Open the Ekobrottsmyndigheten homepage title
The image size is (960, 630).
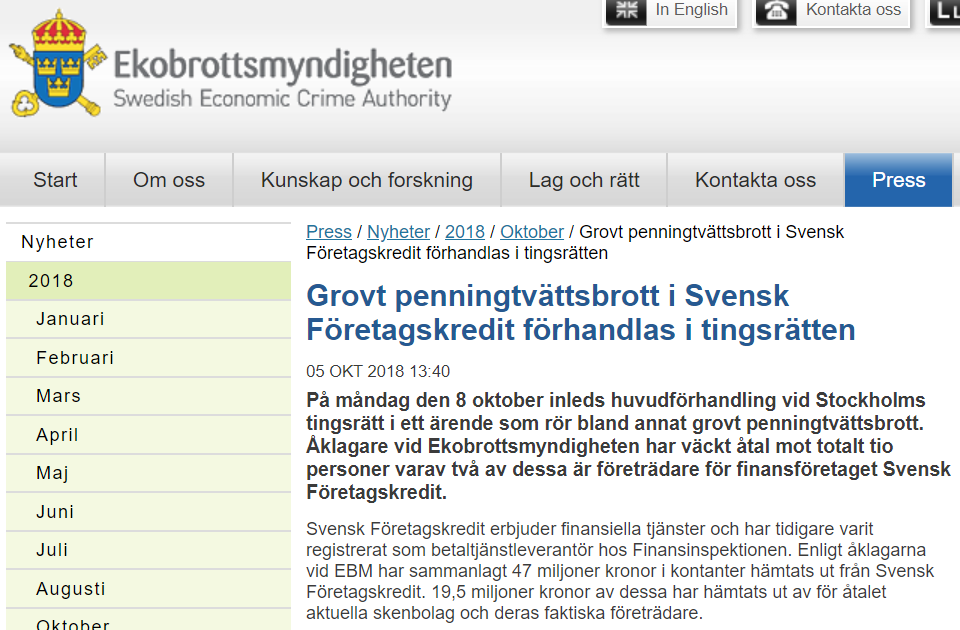[283, 66]
